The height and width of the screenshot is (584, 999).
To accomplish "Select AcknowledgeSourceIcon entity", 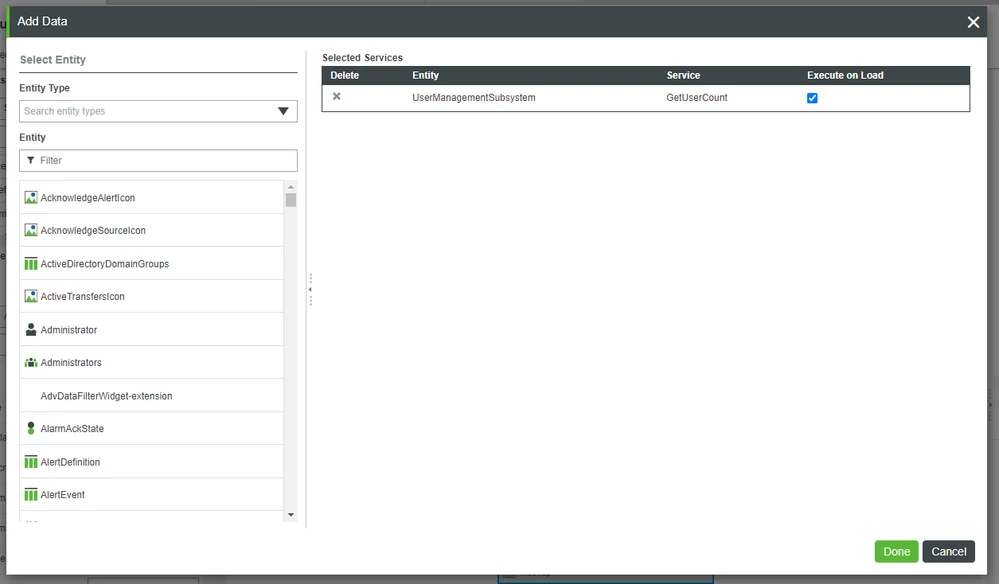I will click(152, 230).
